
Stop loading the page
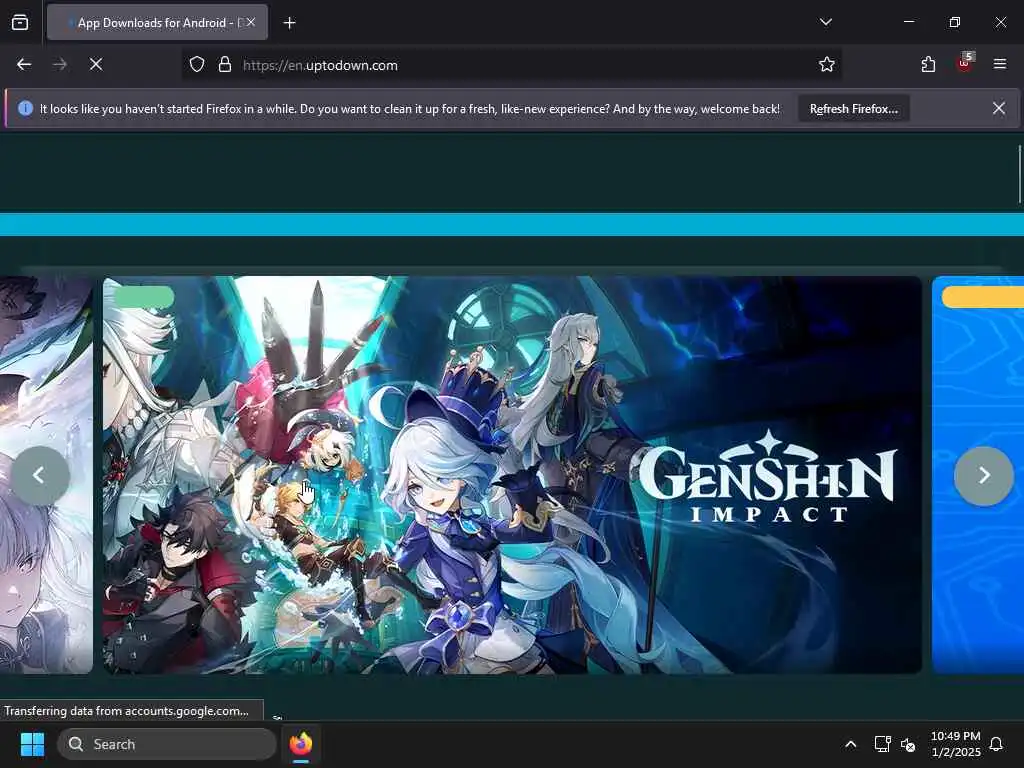click(95, 64)
